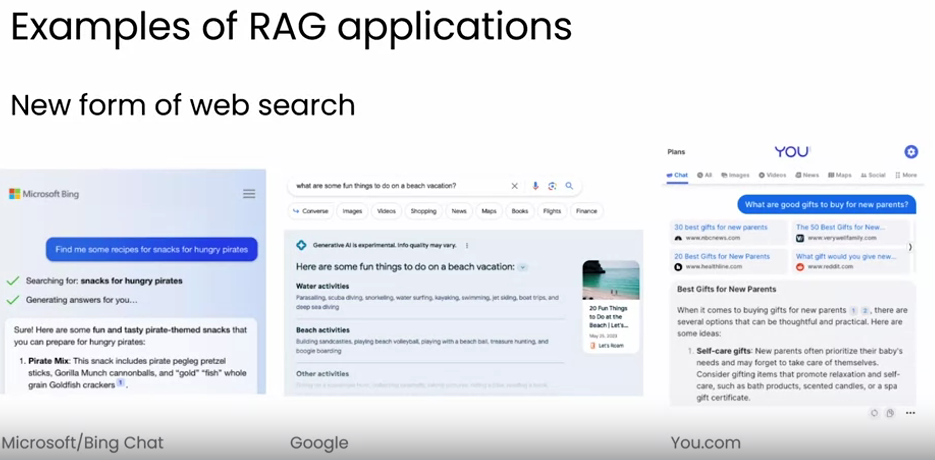Open 'The 50 Best Gifts for New...' link
Viewport: 935px width, 460px height.
point(841,227)
